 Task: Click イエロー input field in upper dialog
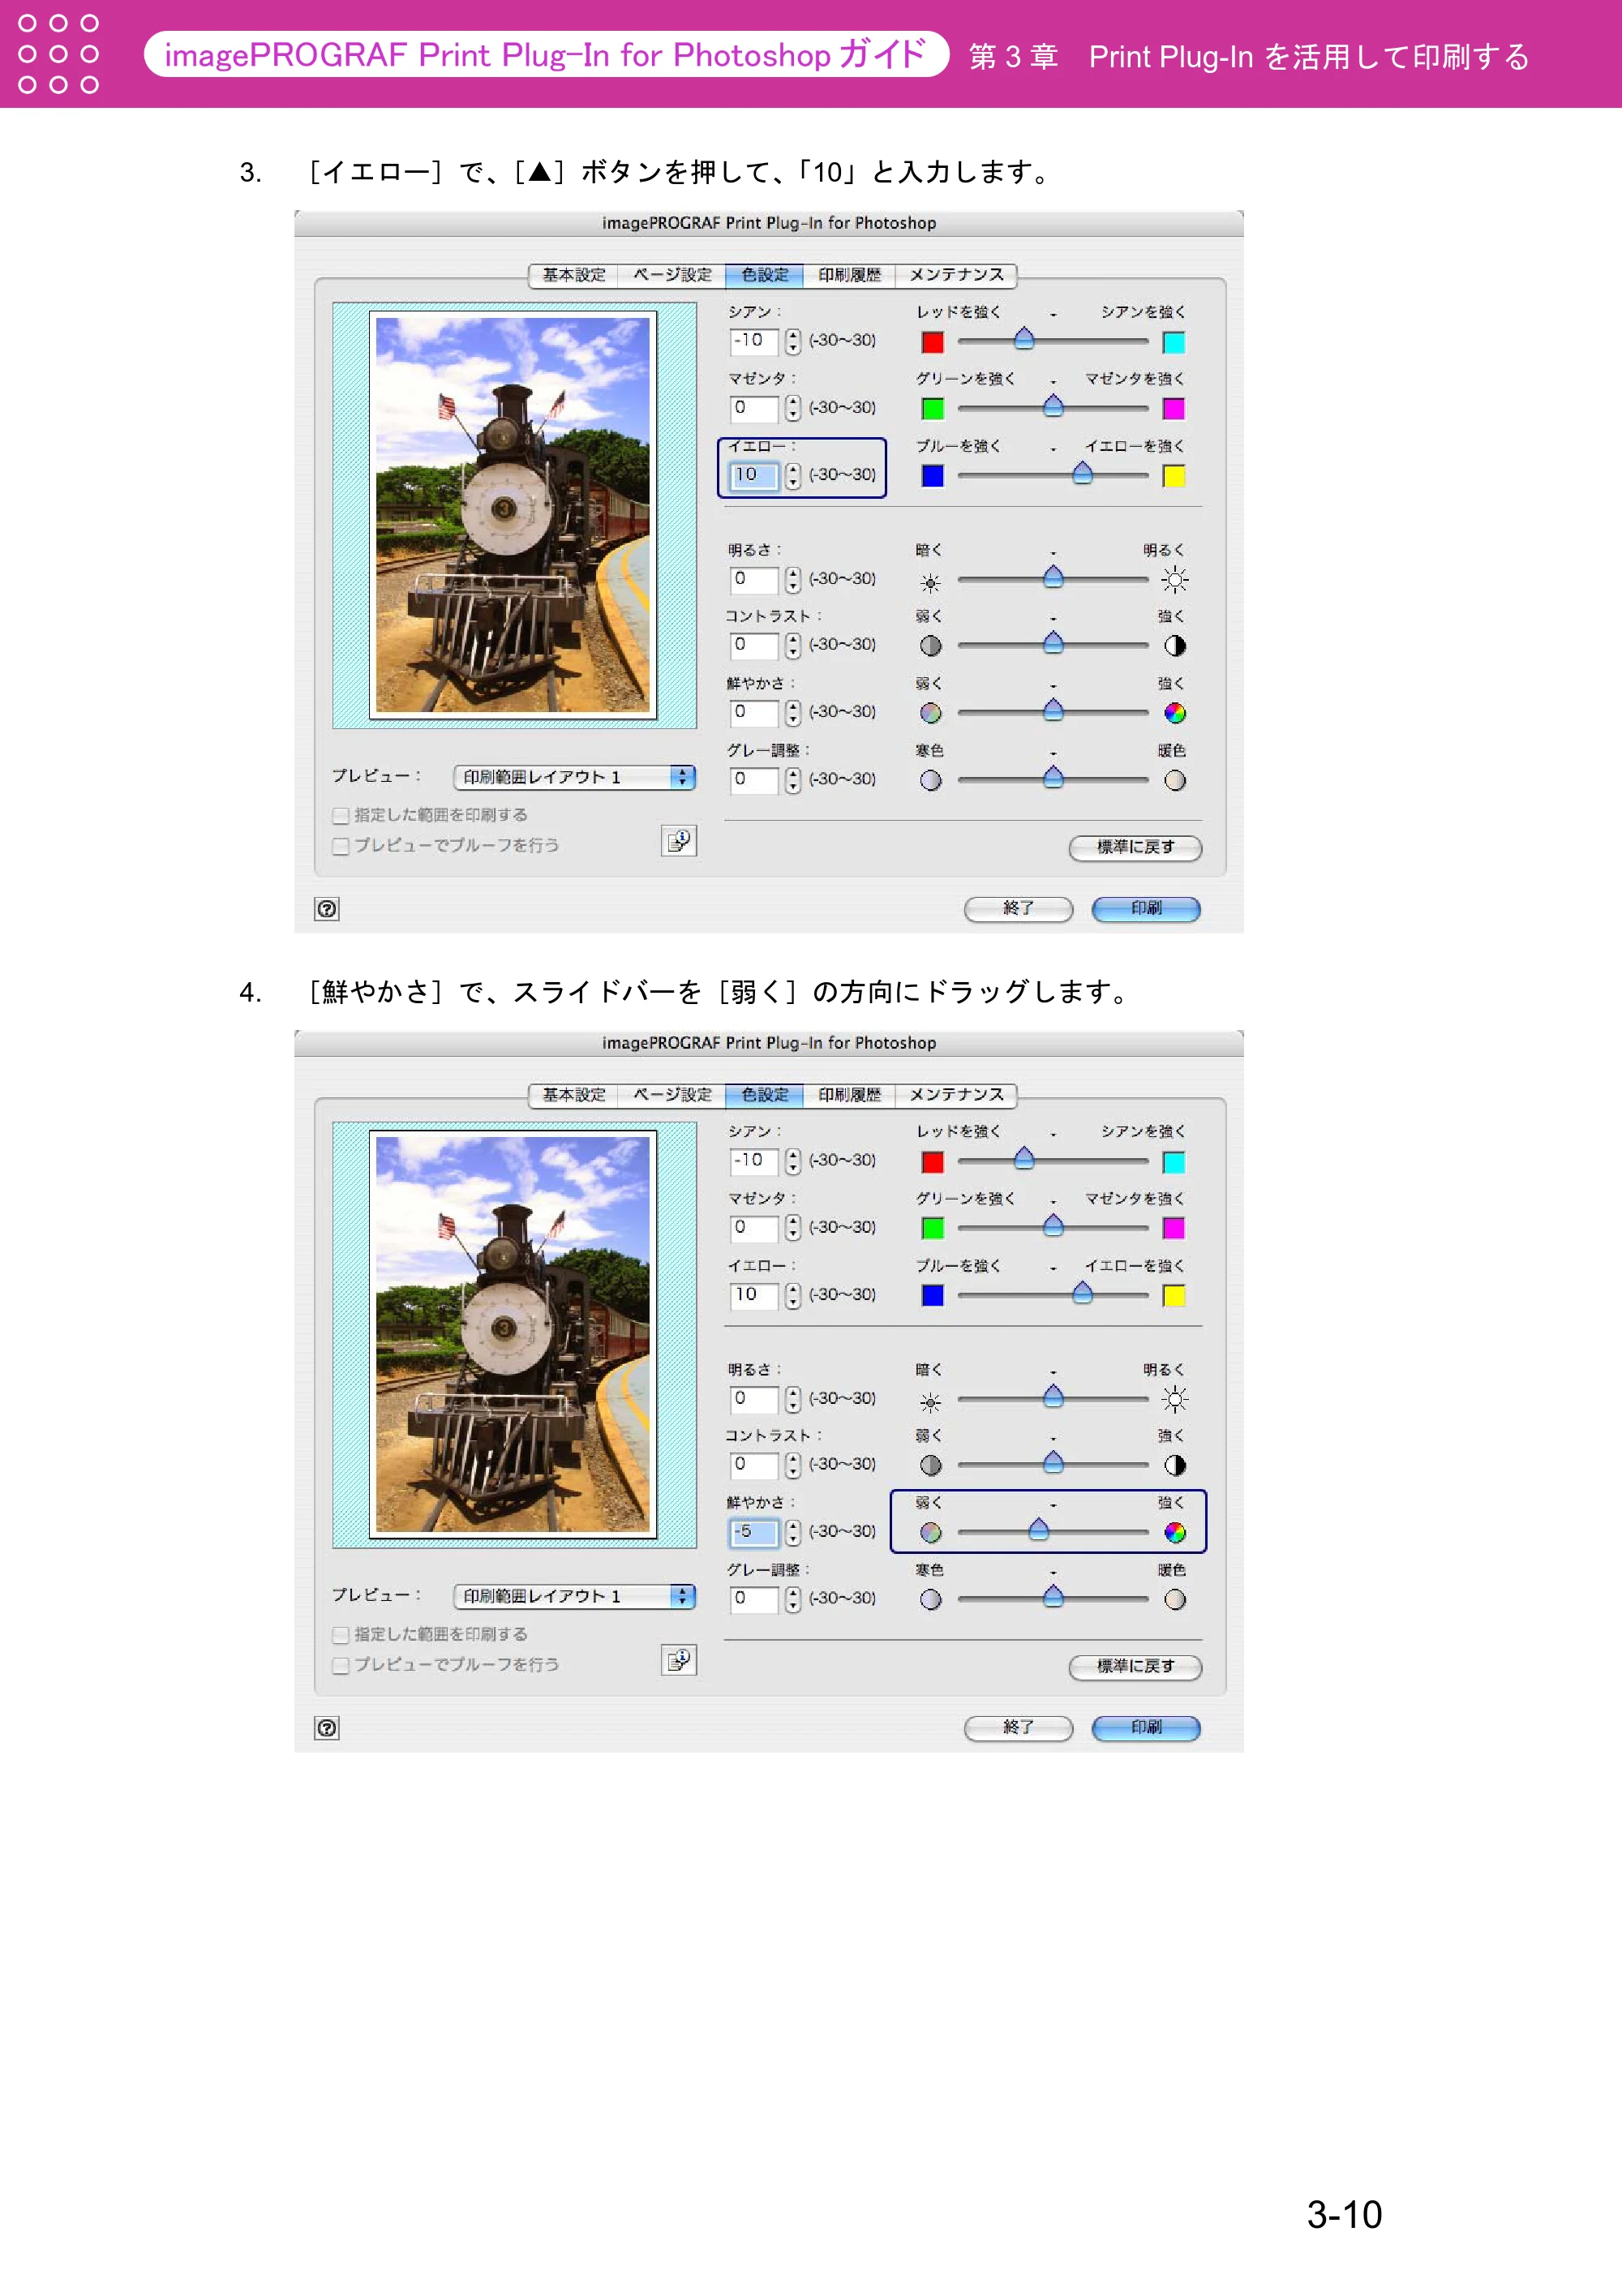tap(754, 475)
